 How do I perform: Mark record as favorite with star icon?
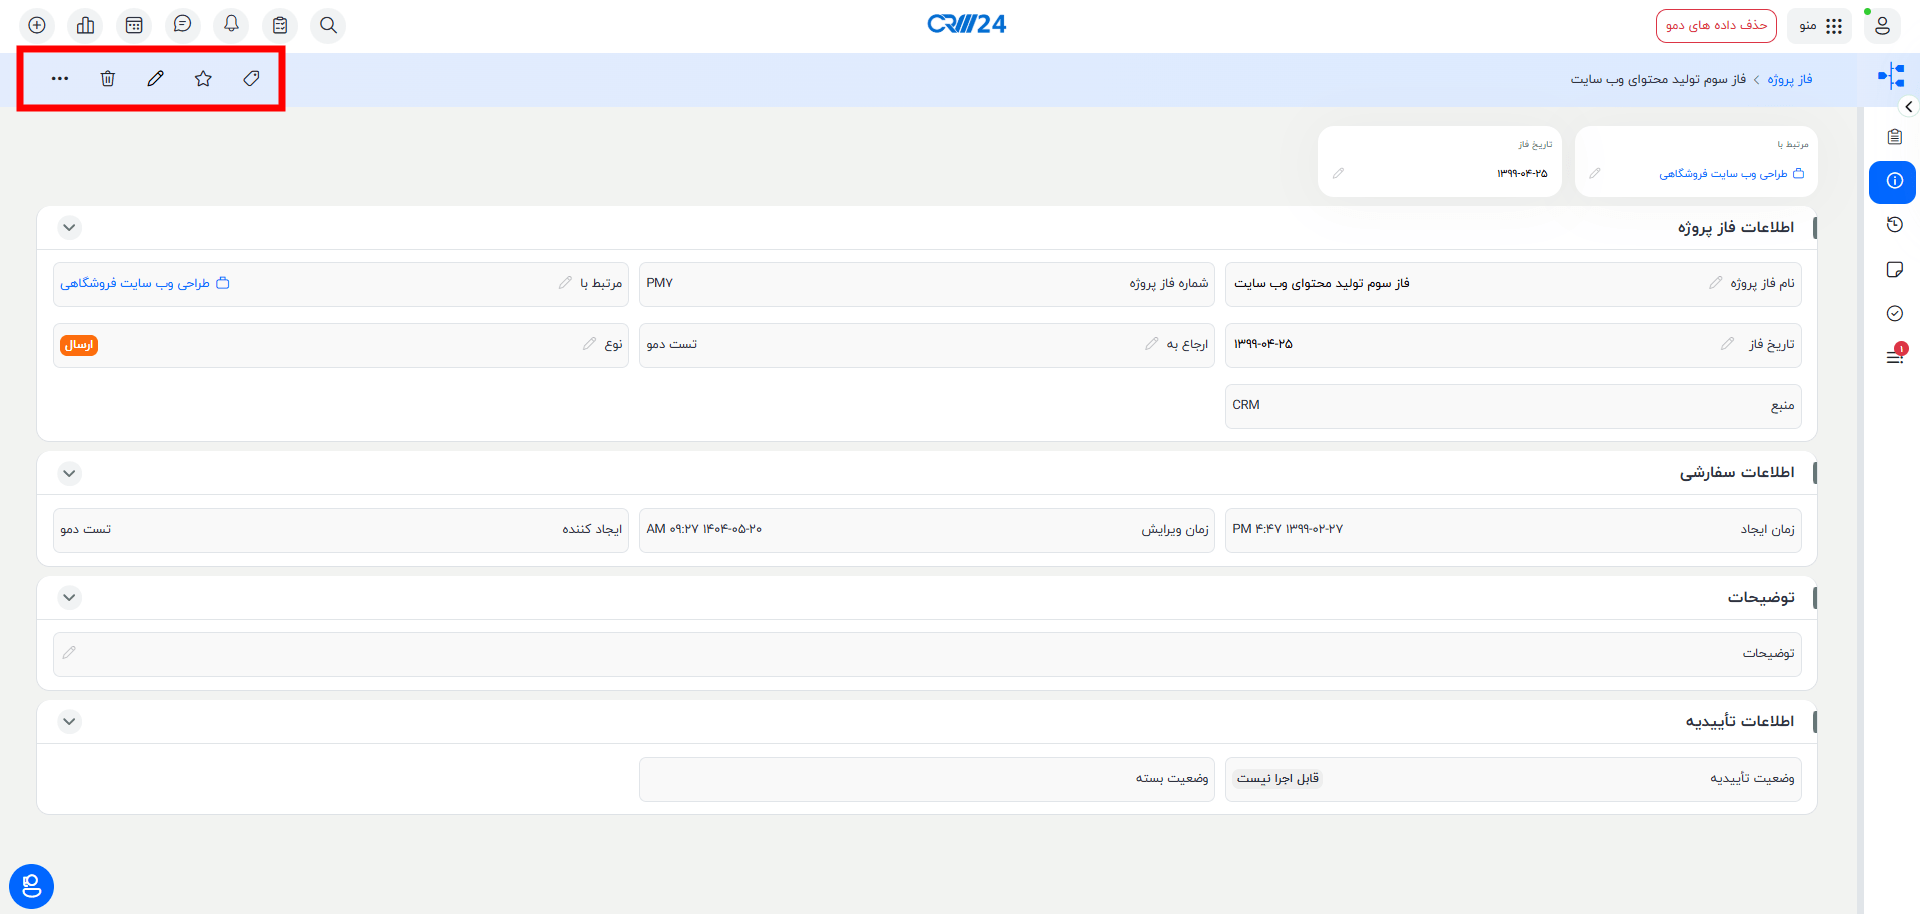[204, 78]
